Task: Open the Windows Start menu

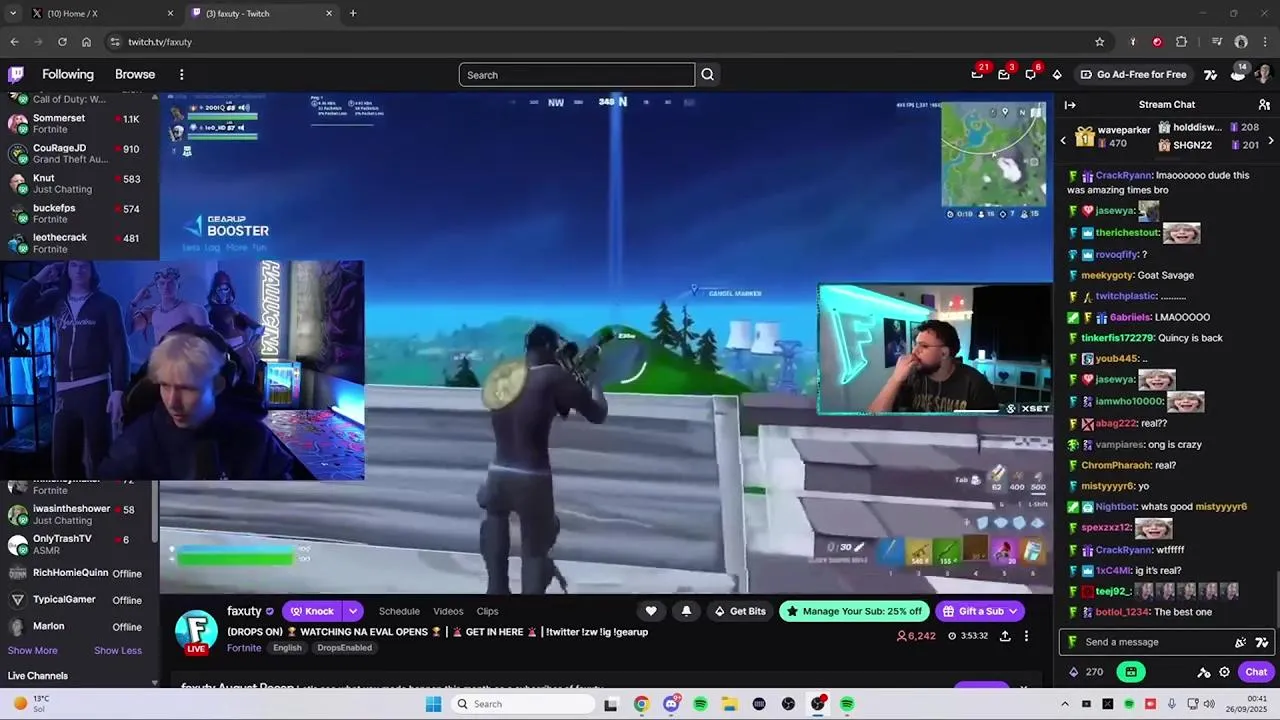Action: 433,704
